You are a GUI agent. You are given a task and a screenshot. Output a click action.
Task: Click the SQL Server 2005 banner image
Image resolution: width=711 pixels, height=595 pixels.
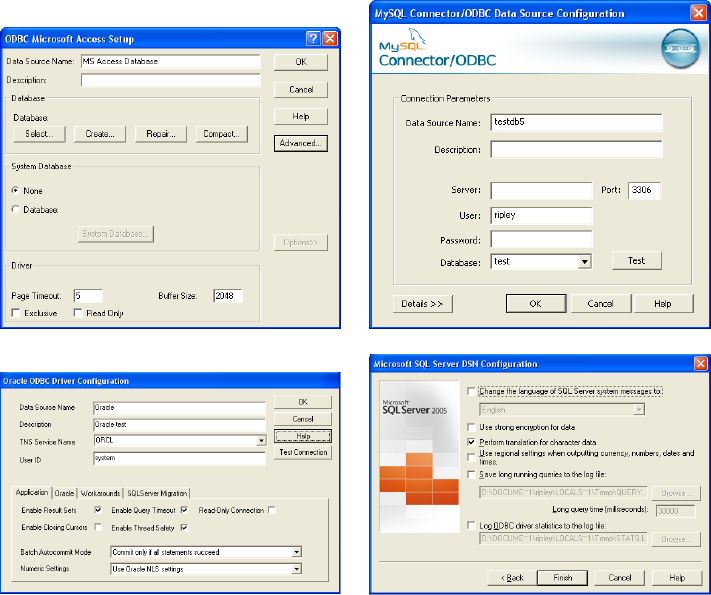[x=419, y=456]
